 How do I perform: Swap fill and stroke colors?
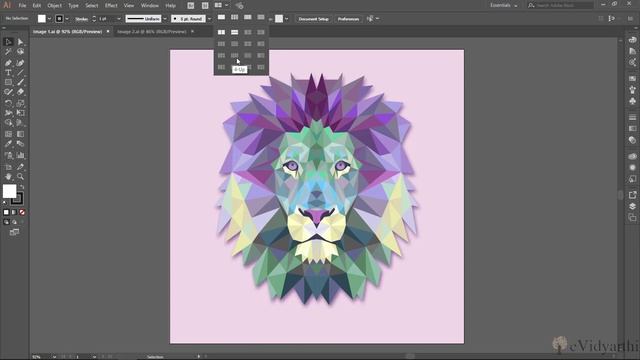pos(22,187)
